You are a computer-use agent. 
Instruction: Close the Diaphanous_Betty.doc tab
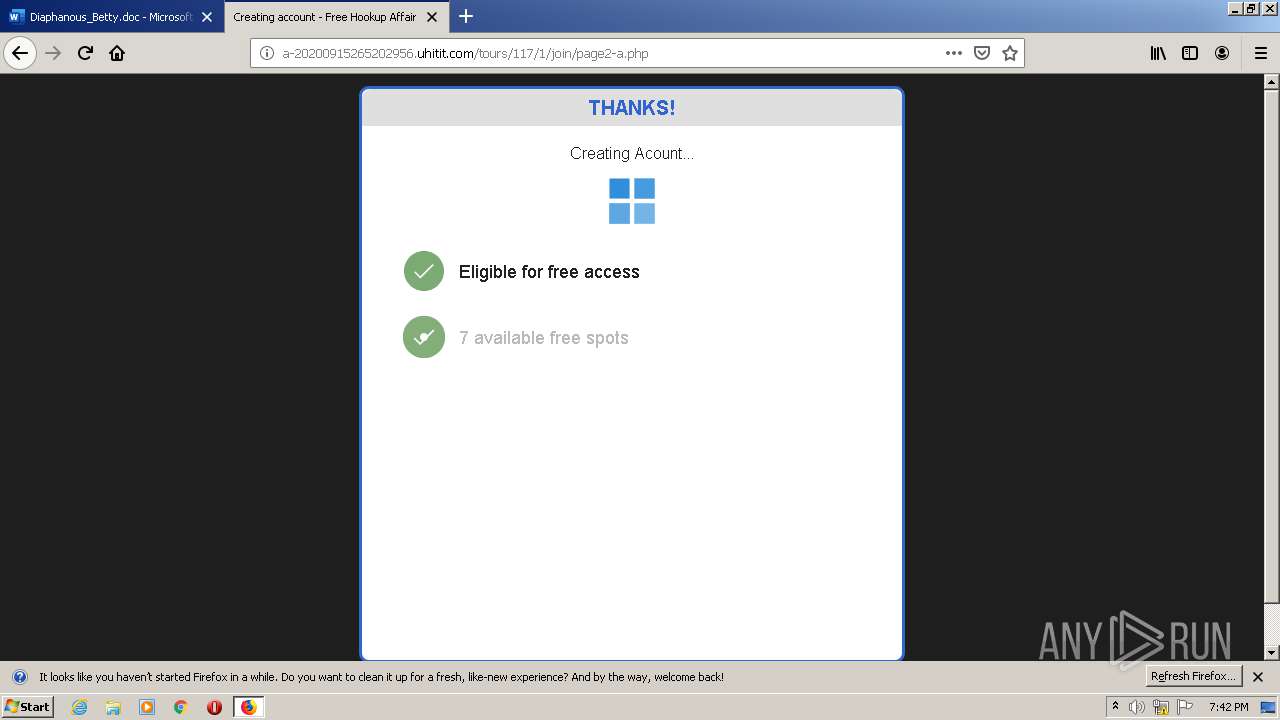207,17
